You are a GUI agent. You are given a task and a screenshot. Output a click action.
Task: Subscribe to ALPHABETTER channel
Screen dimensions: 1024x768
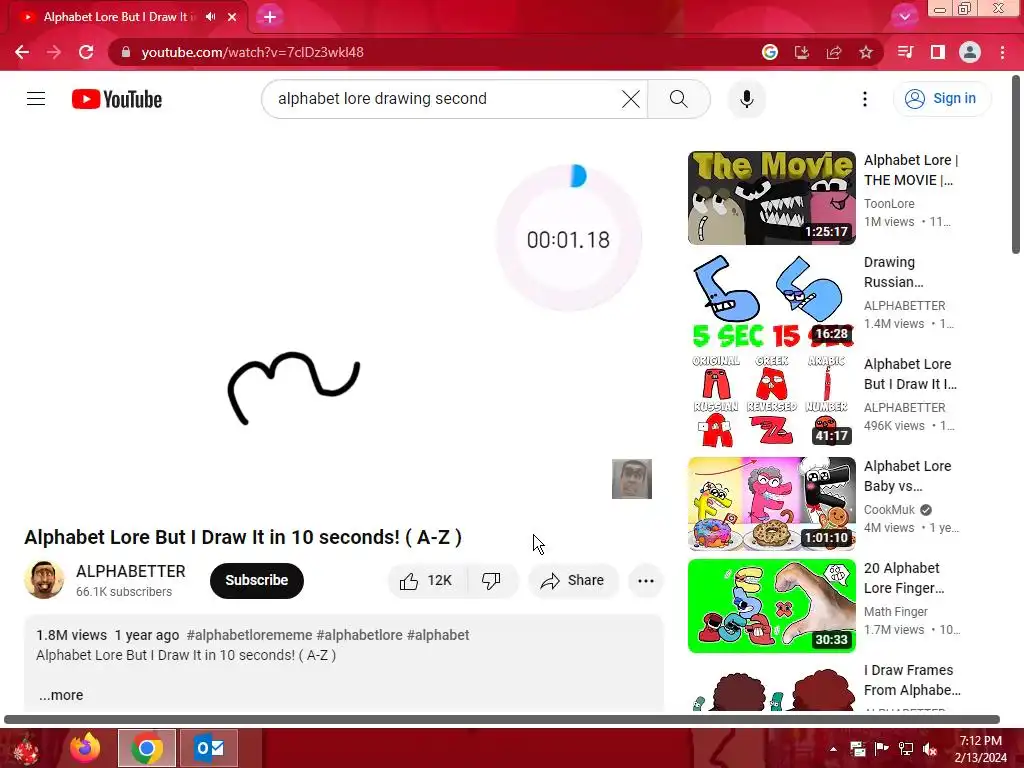tap(257, 580)
